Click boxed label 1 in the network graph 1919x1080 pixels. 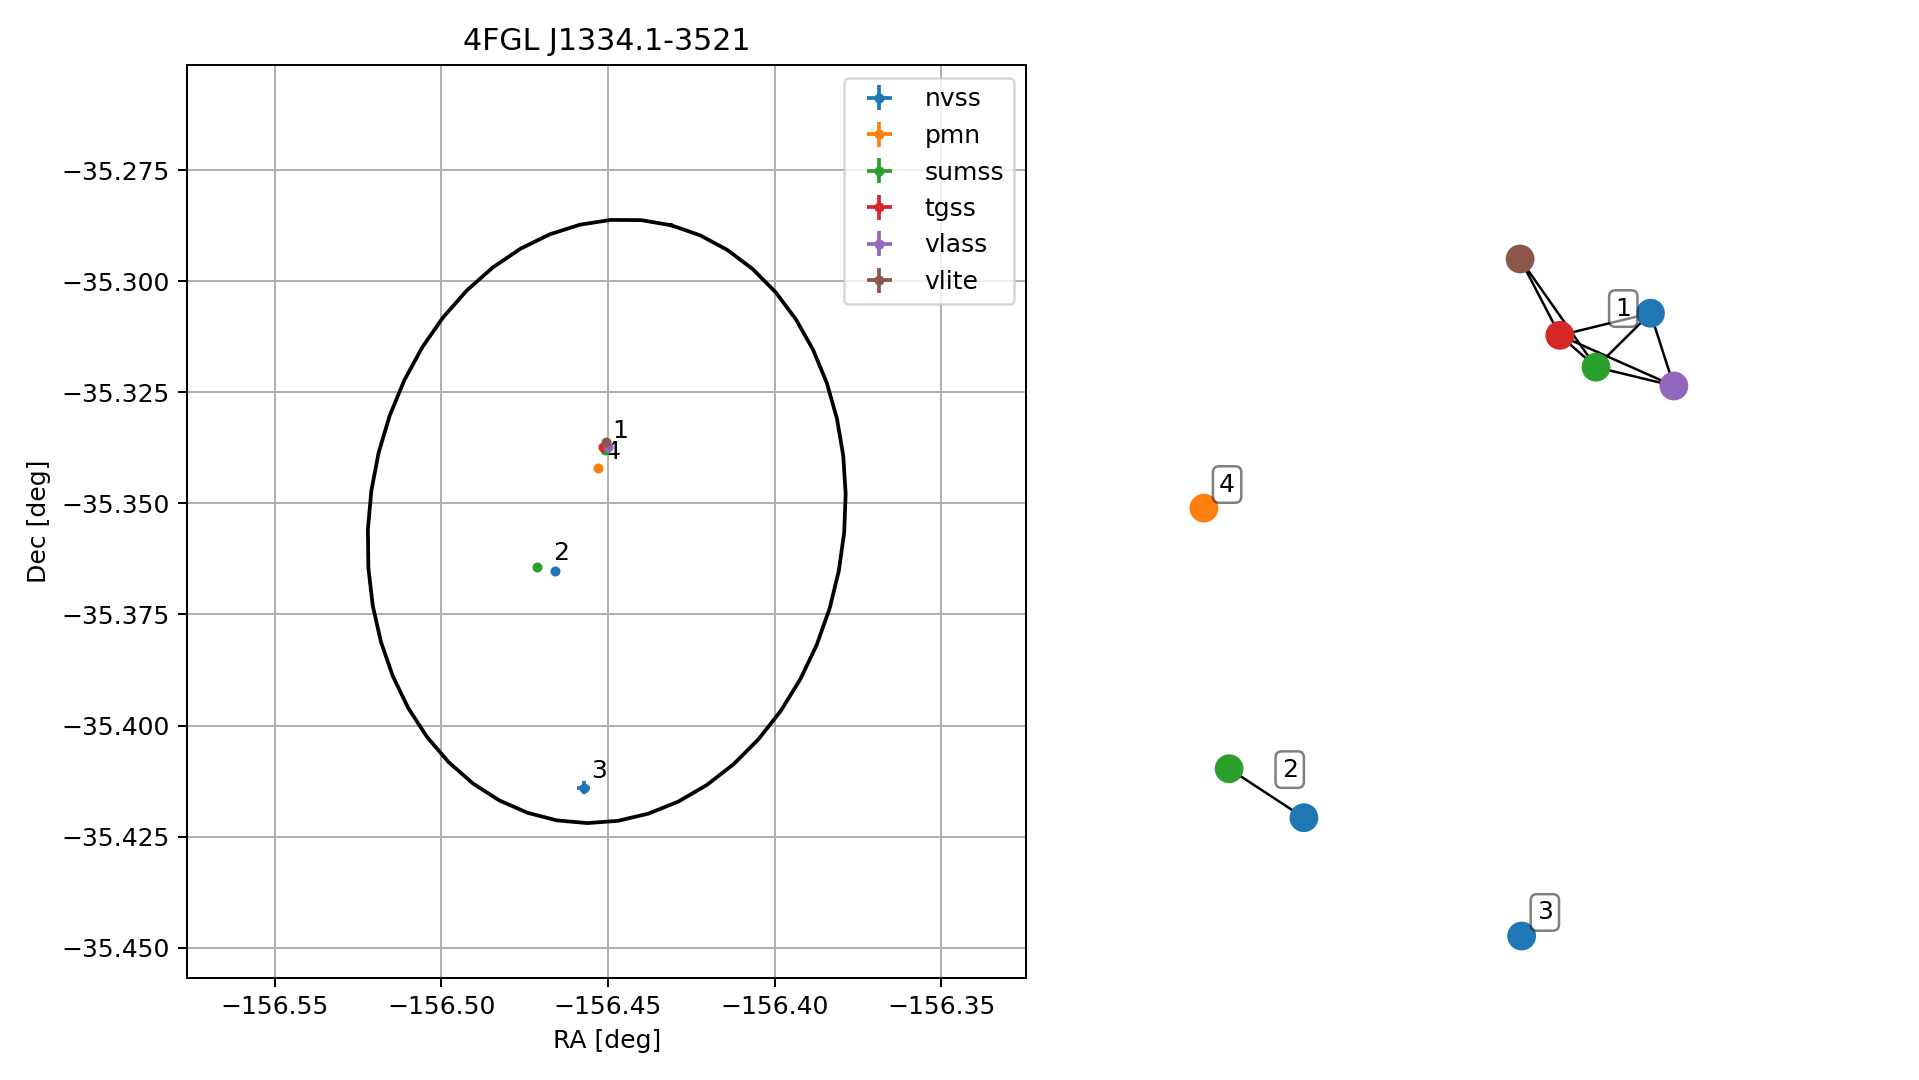[x=1624, y=308]
